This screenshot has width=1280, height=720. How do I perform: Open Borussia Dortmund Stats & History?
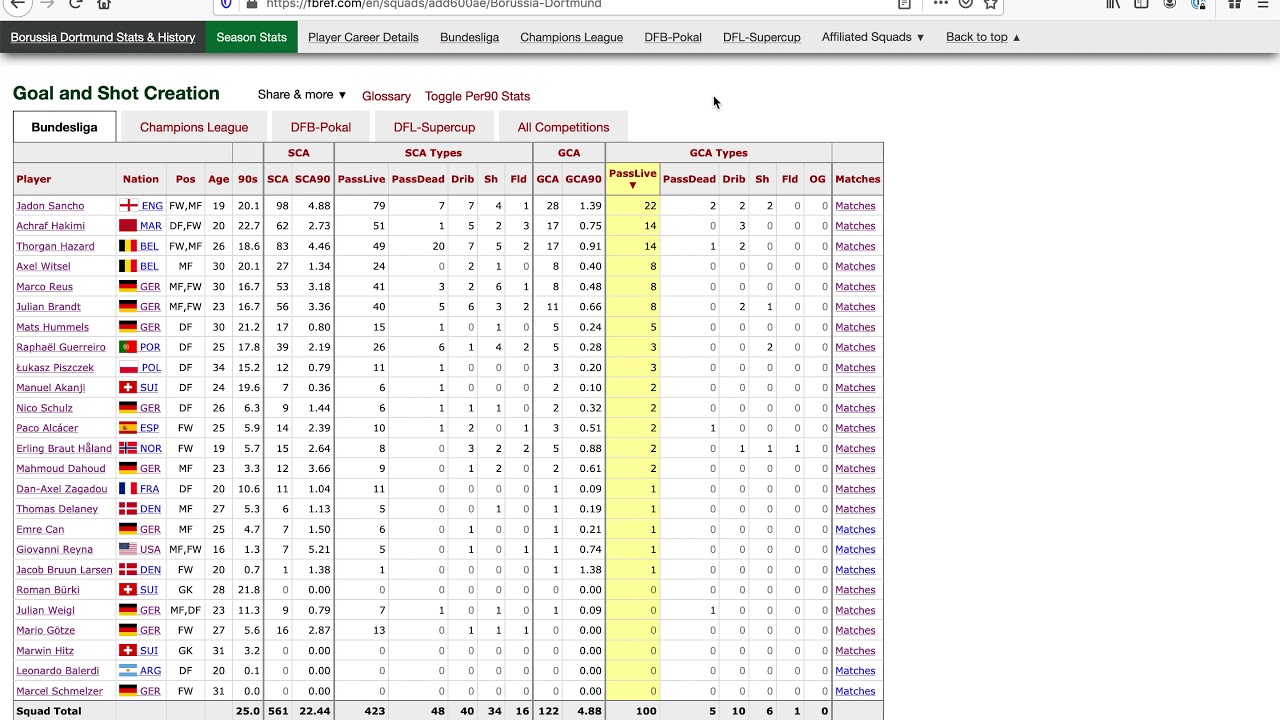pyautogui.click(x=103, y=37)
